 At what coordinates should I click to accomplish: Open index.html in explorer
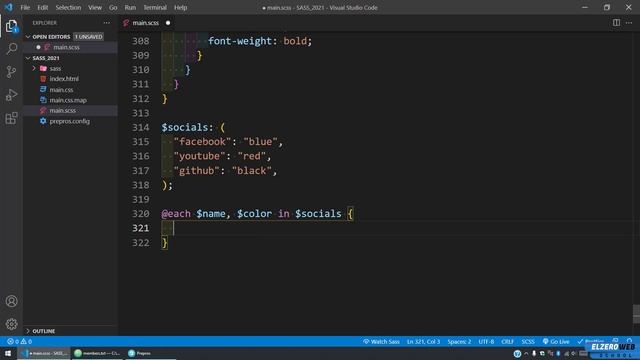point(64,79)
